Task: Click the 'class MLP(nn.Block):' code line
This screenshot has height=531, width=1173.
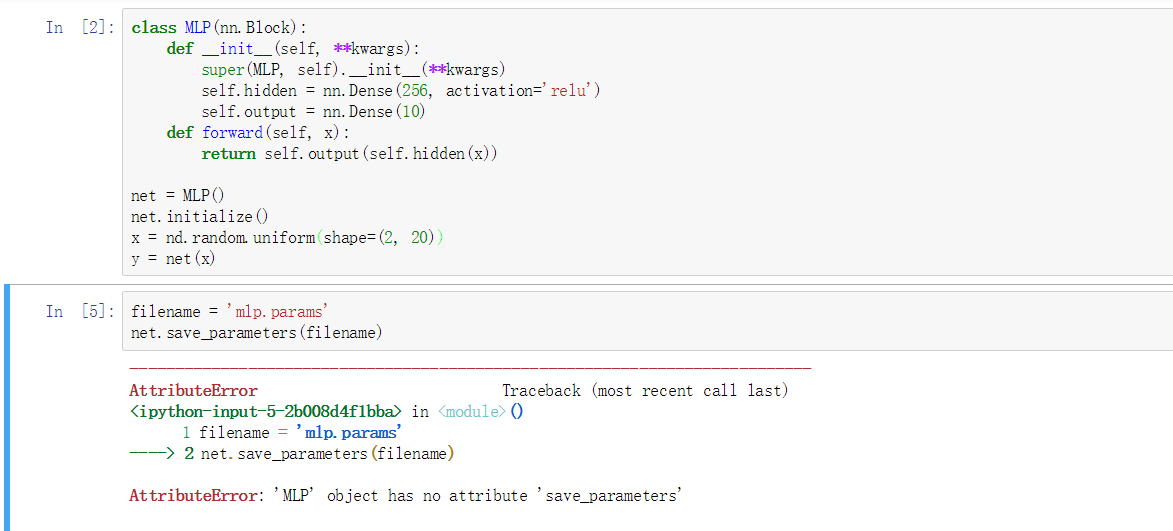Action: click(219, 28)
